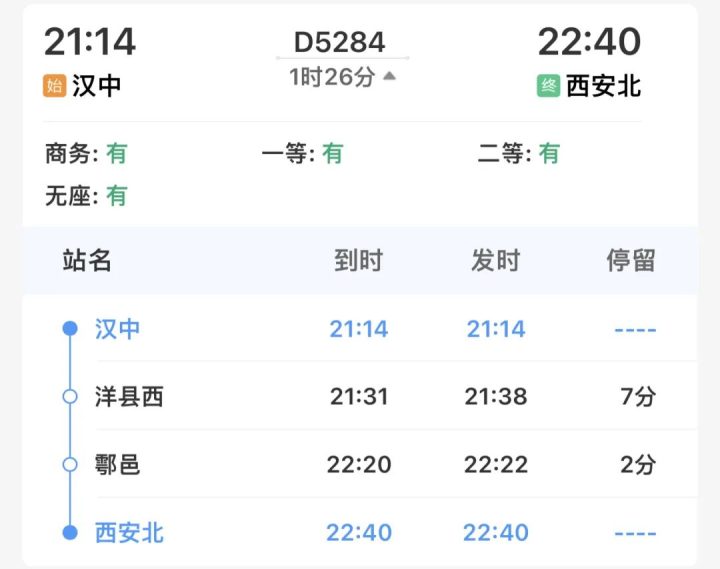The height and width of the screenshot is (569, 720).
Task: Select train number D5284
Action: click(339, 42)
